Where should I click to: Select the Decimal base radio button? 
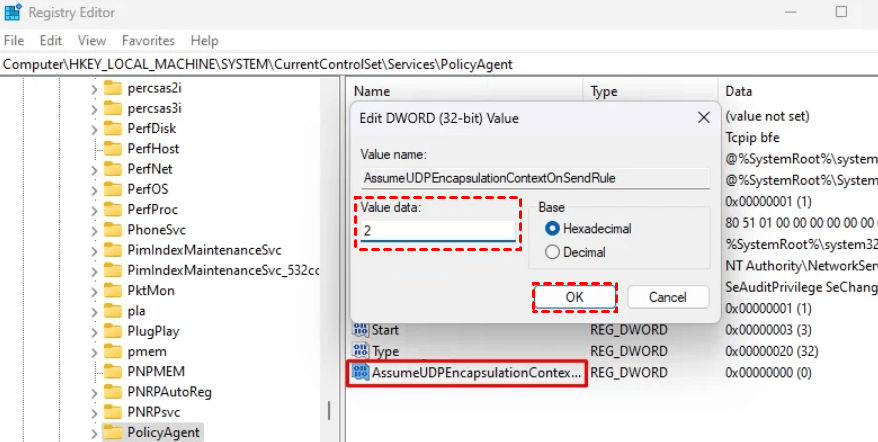click(x=553, y=252)
